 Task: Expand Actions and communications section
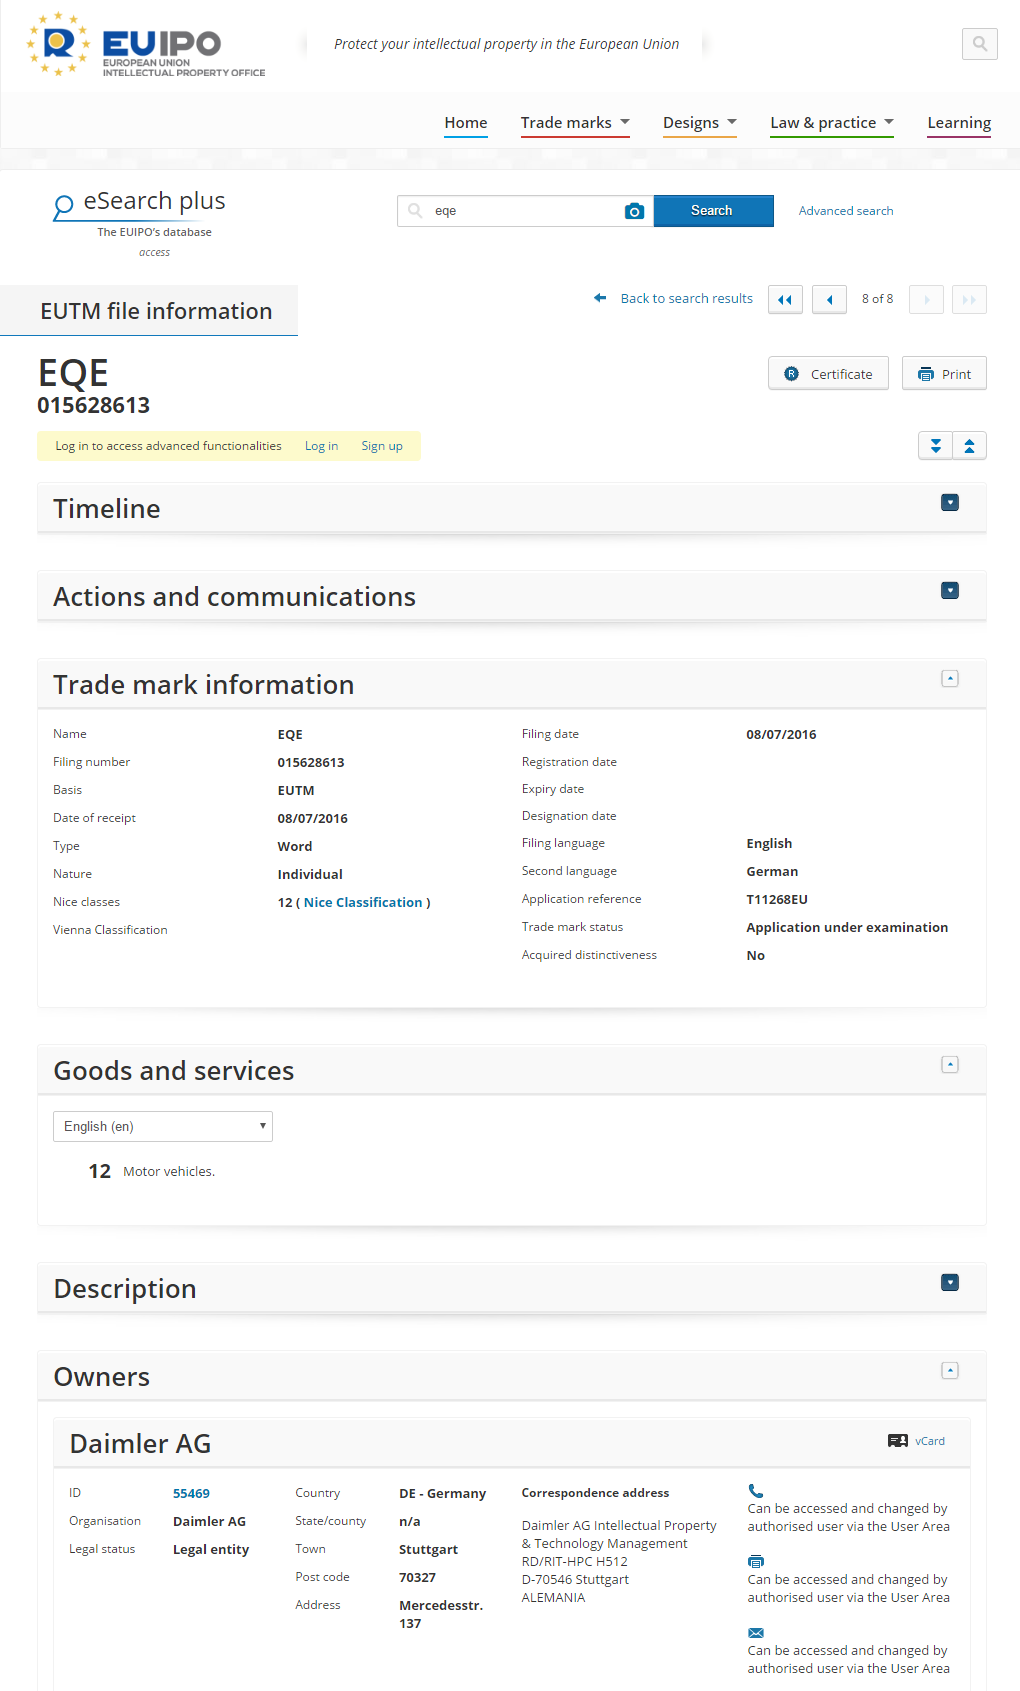[x=949, y=591]
